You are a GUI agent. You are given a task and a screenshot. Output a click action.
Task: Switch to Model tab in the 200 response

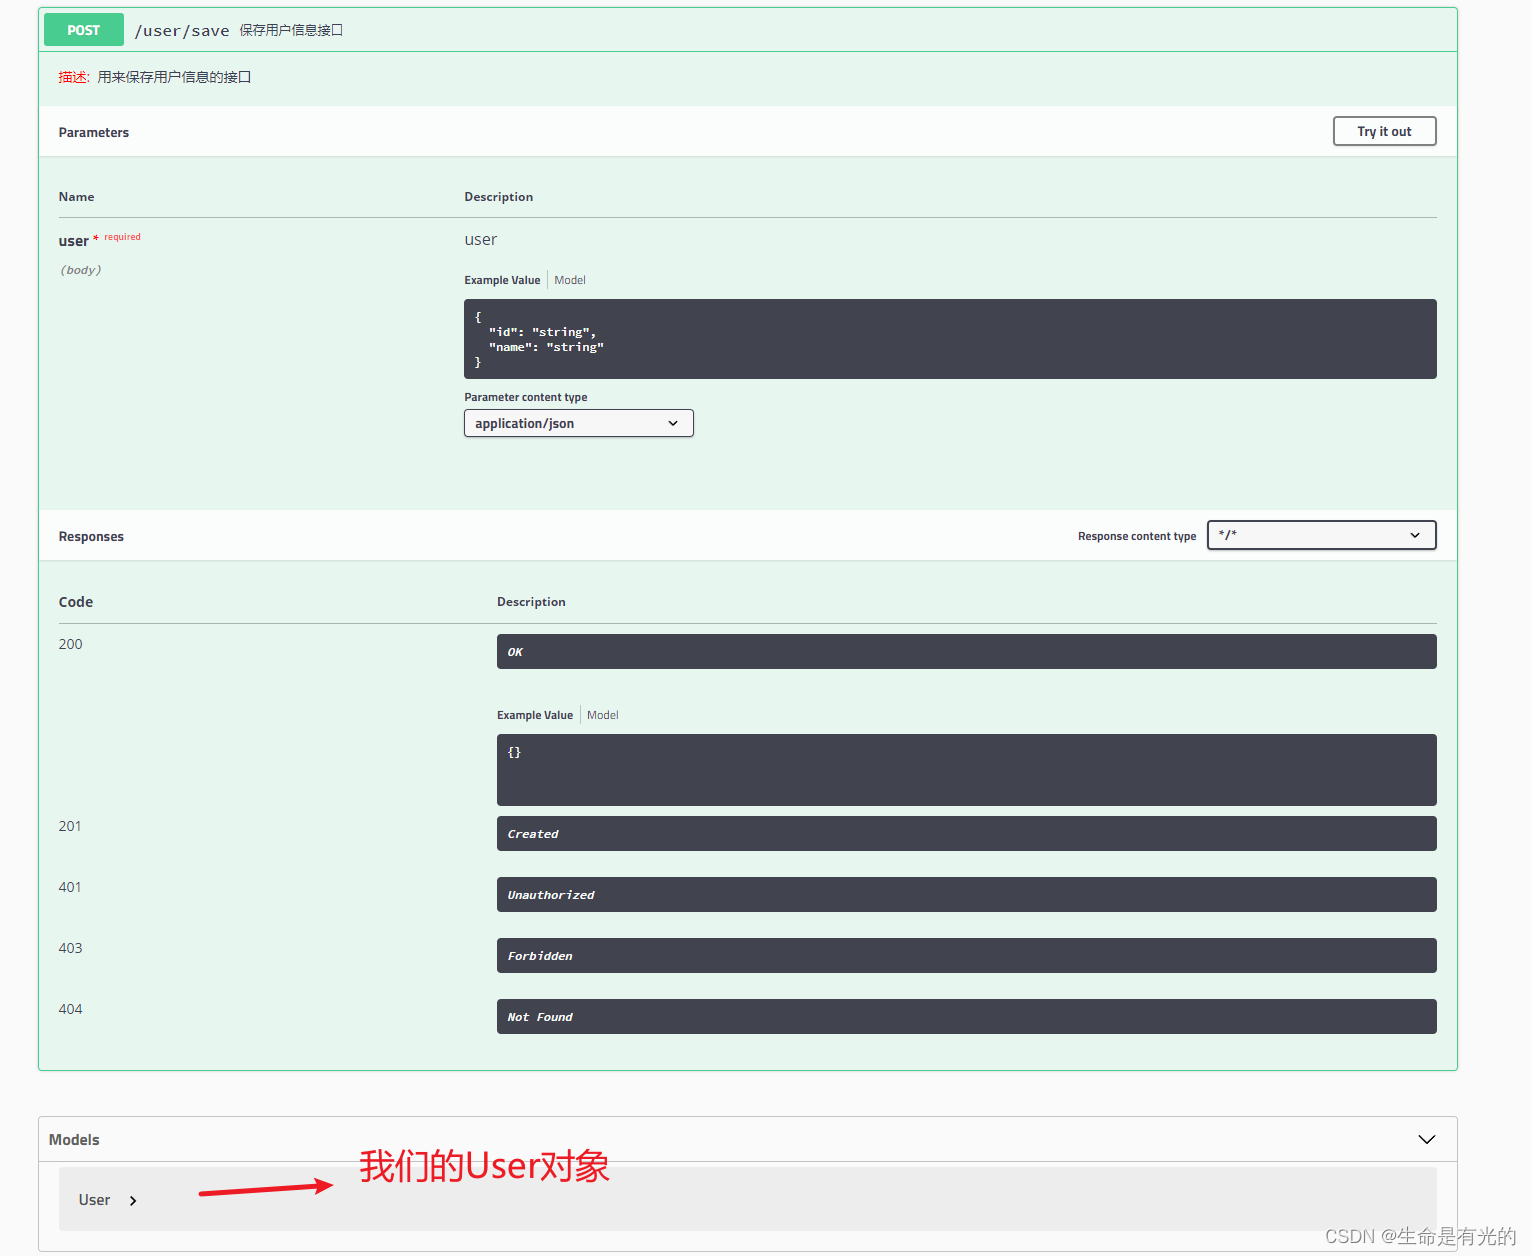click(603, 715)
